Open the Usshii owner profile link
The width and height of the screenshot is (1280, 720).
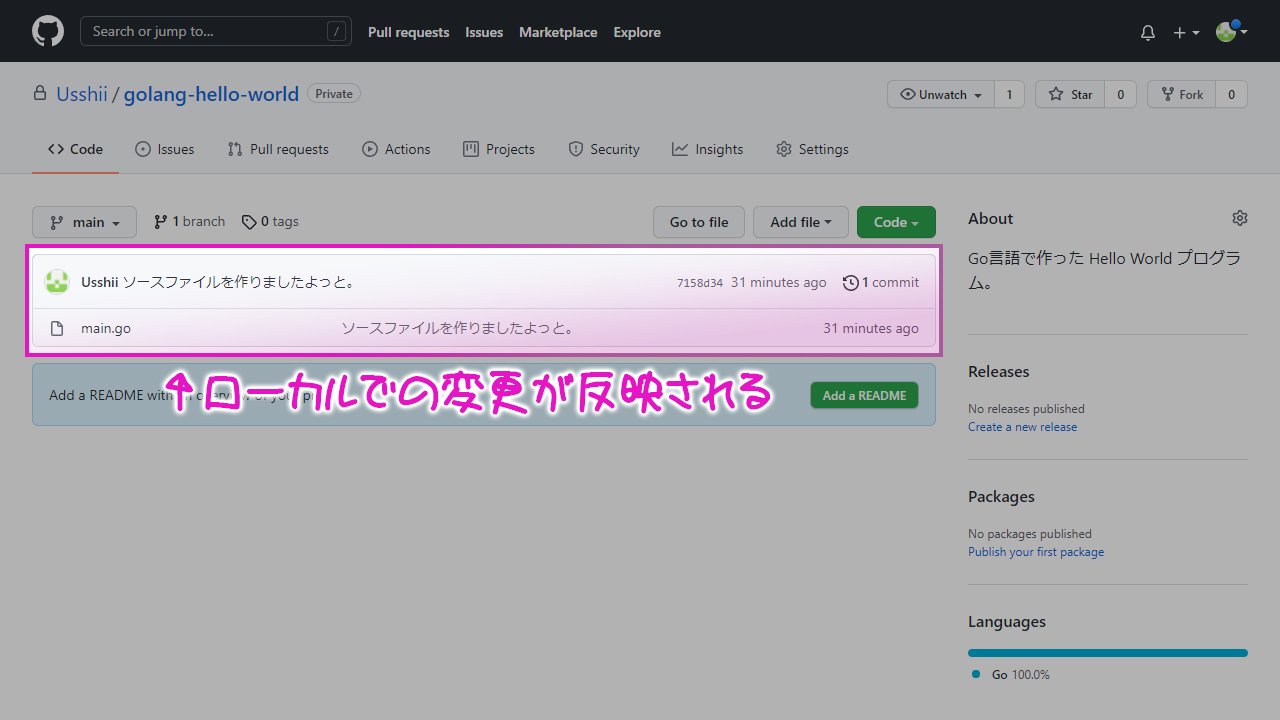[82, 94]
